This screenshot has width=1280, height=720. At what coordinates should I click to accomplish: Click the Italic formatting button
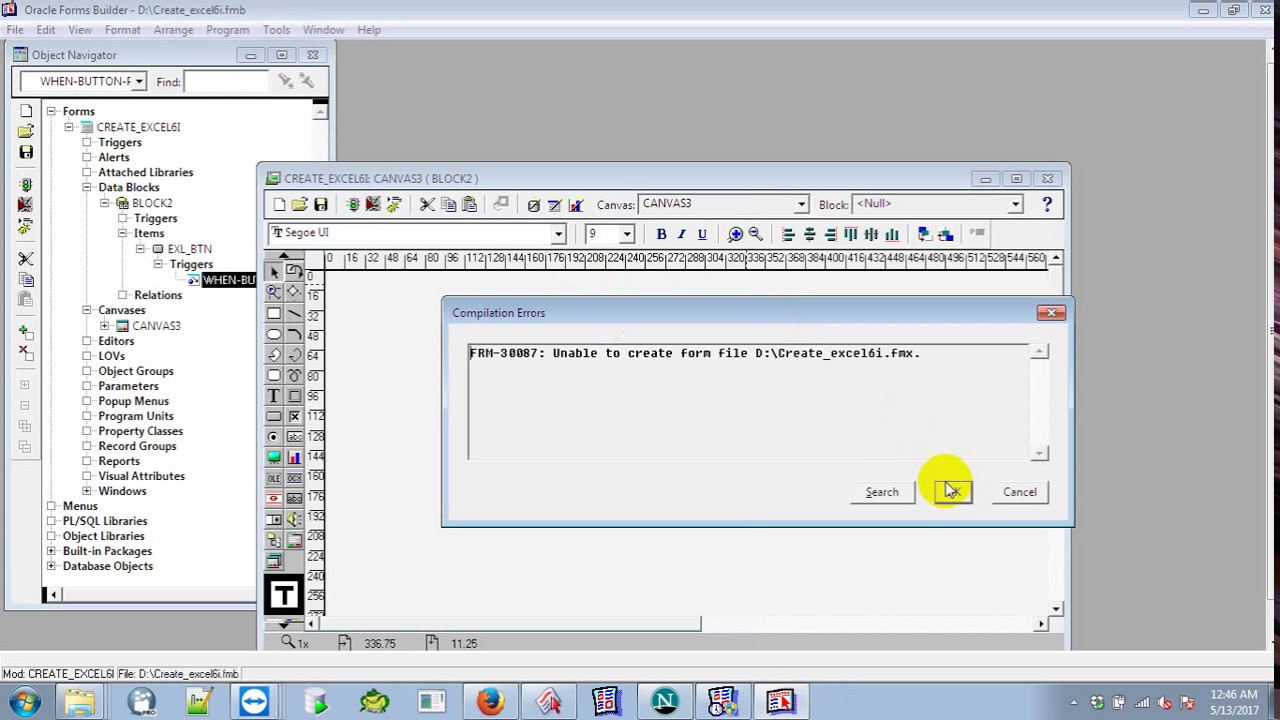click(x=681, y=234)
